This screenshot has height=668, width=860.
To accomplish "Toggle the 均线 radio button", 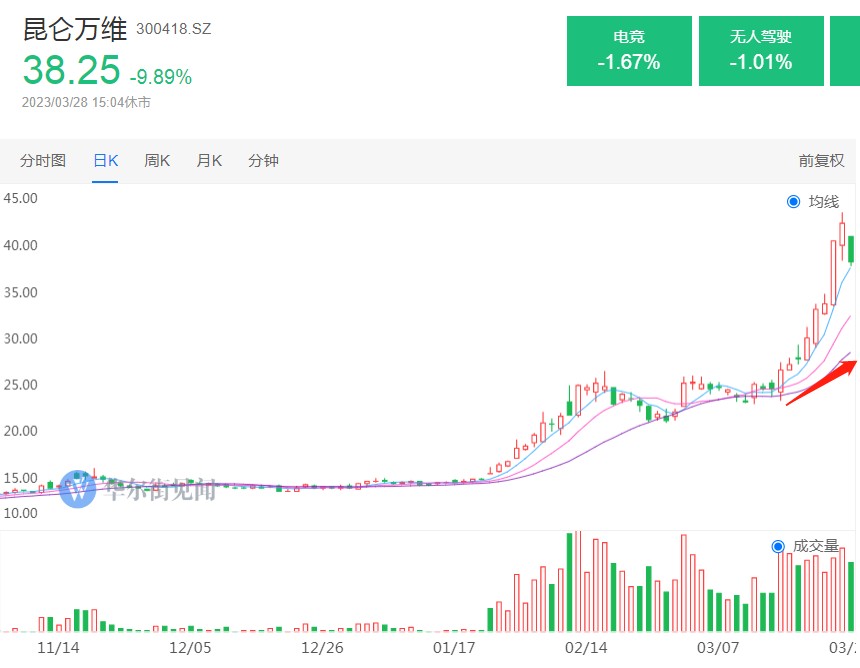I will click(x=794, y=202).
